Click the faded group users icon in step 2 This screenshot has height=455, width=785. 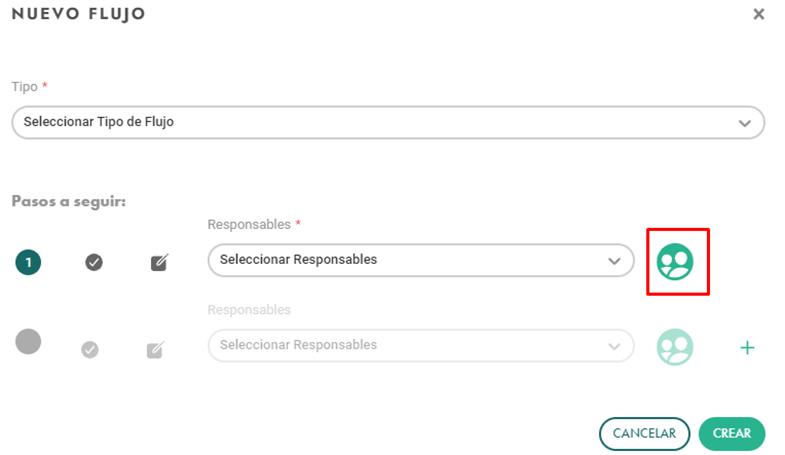(x=674, y=347)
